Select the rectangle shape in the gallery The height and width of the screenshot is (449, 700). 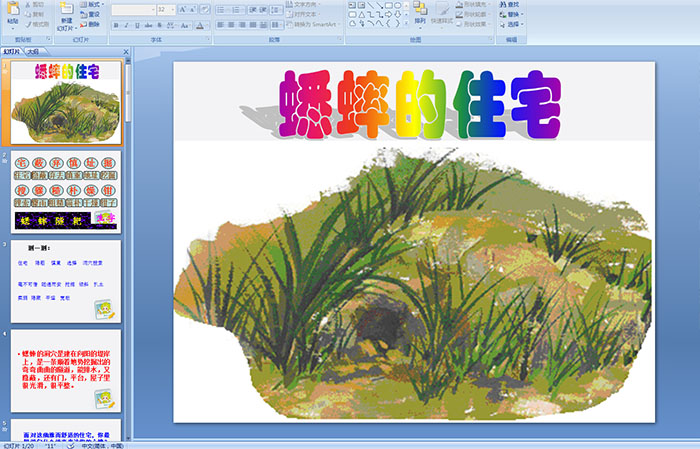(x=388, y=5)
